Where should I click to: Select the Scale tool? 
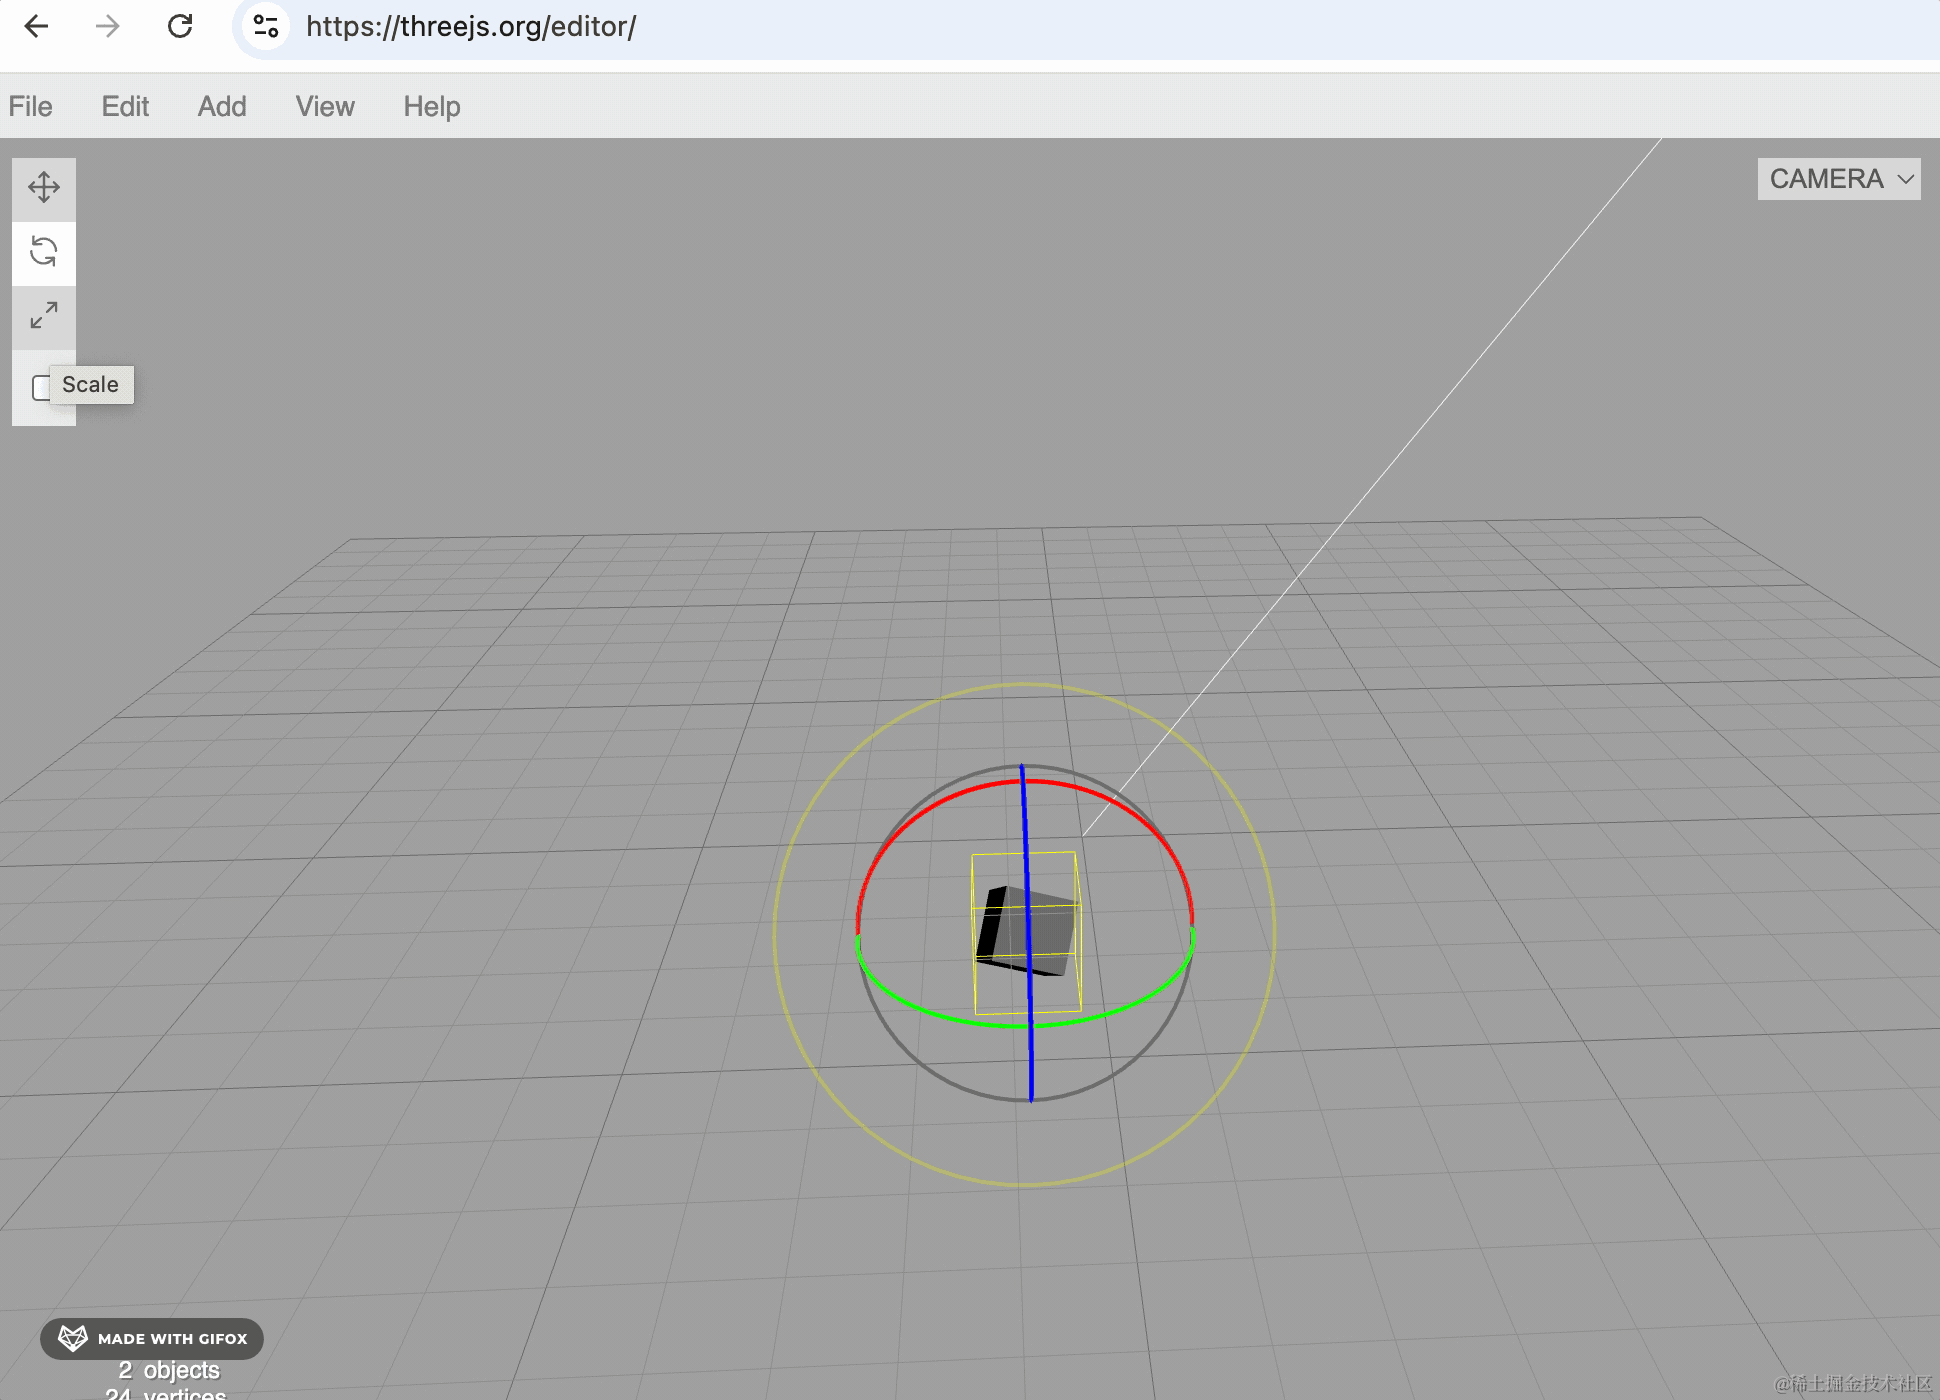(44, 316)
